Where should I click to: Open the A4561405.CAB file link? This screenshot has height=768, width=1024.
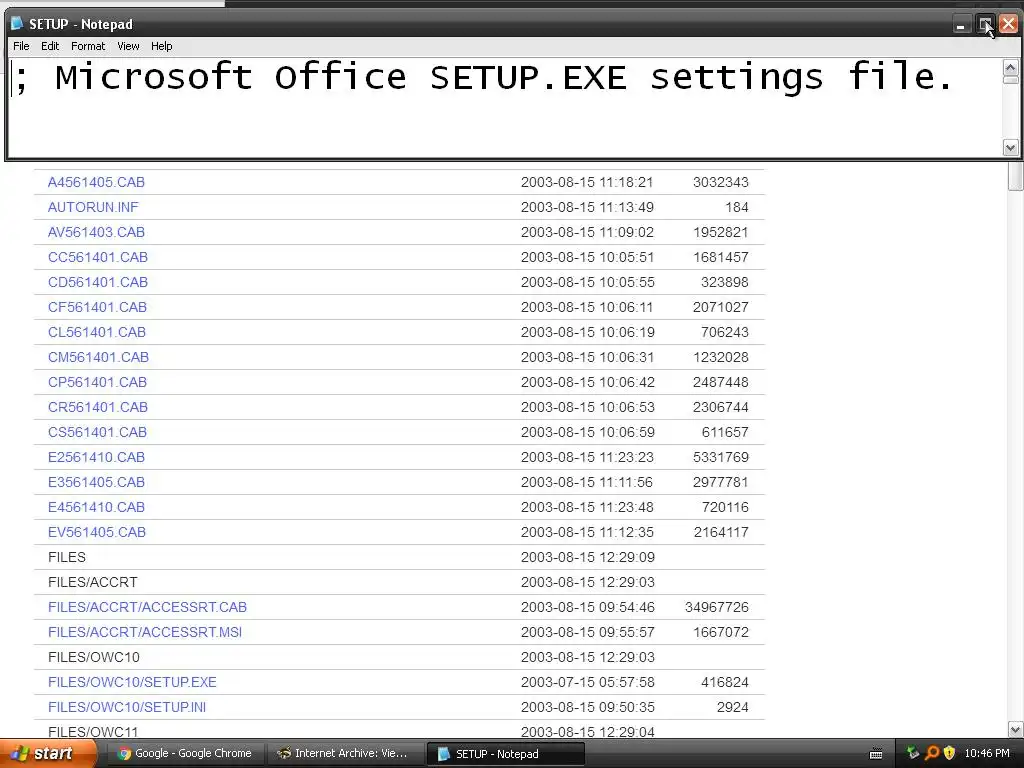(96, 182)
